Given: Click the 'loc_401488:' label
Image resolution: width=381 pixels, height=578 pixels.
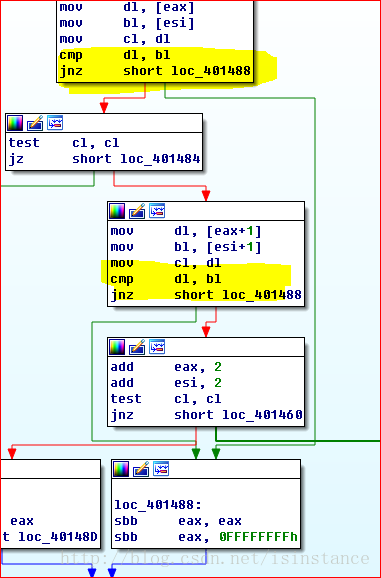Looking at the screenshot, I should pyautogui.click(x=158, y=505).
